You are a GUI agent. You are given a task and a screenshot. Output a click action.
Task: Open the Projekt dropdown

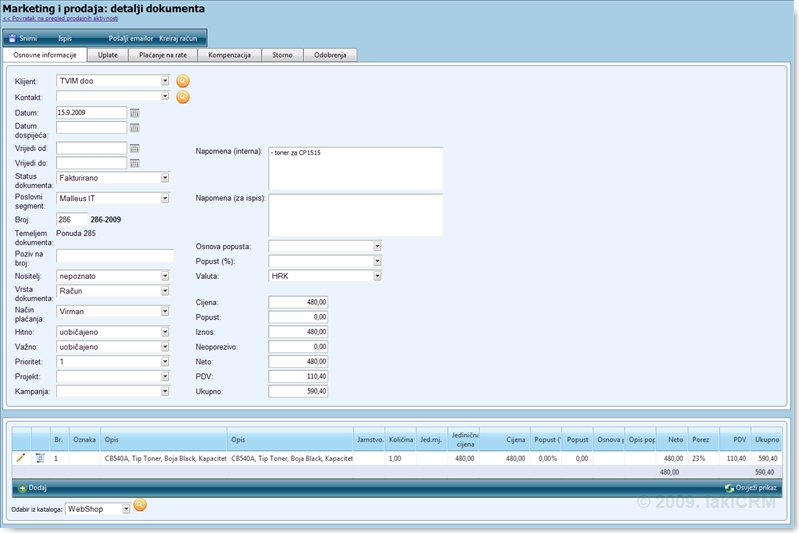click(165, 377)
